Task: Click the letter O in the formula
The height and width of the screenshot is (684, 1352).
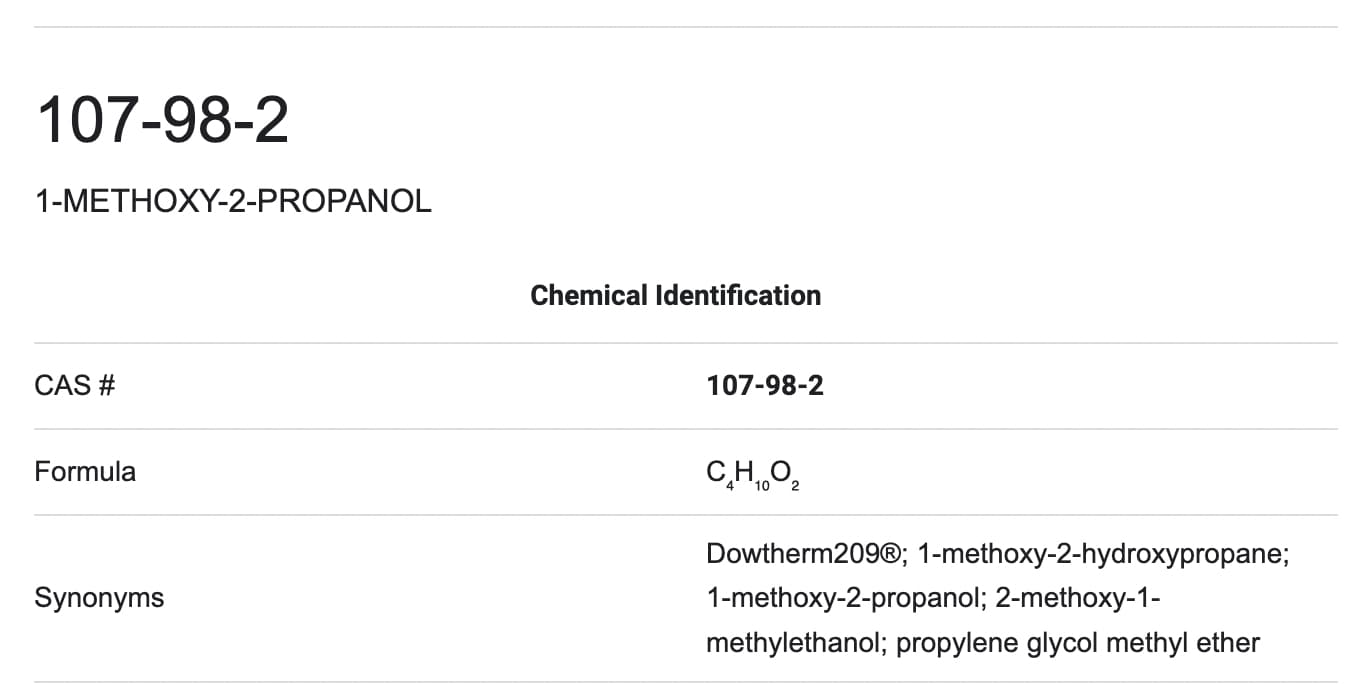Action: pyautogui.click(x=780, y=471)
